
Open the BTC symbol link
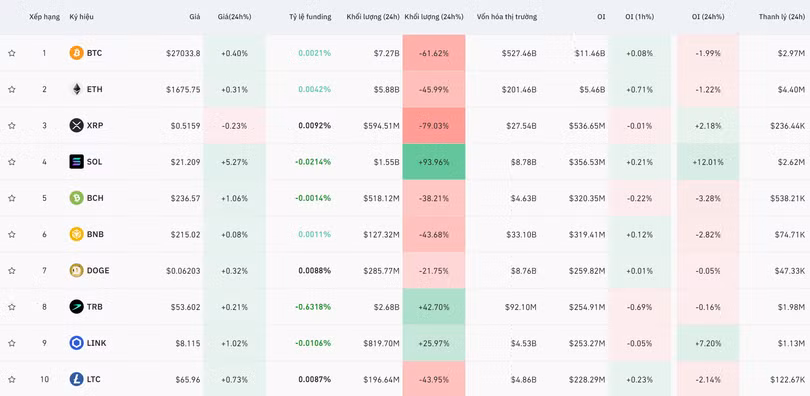(x=95, y=53)
